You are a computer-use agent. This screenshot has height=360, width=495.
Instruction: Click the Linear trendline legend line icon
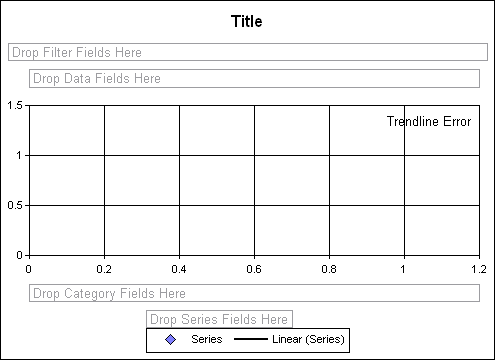coord(251,339)
